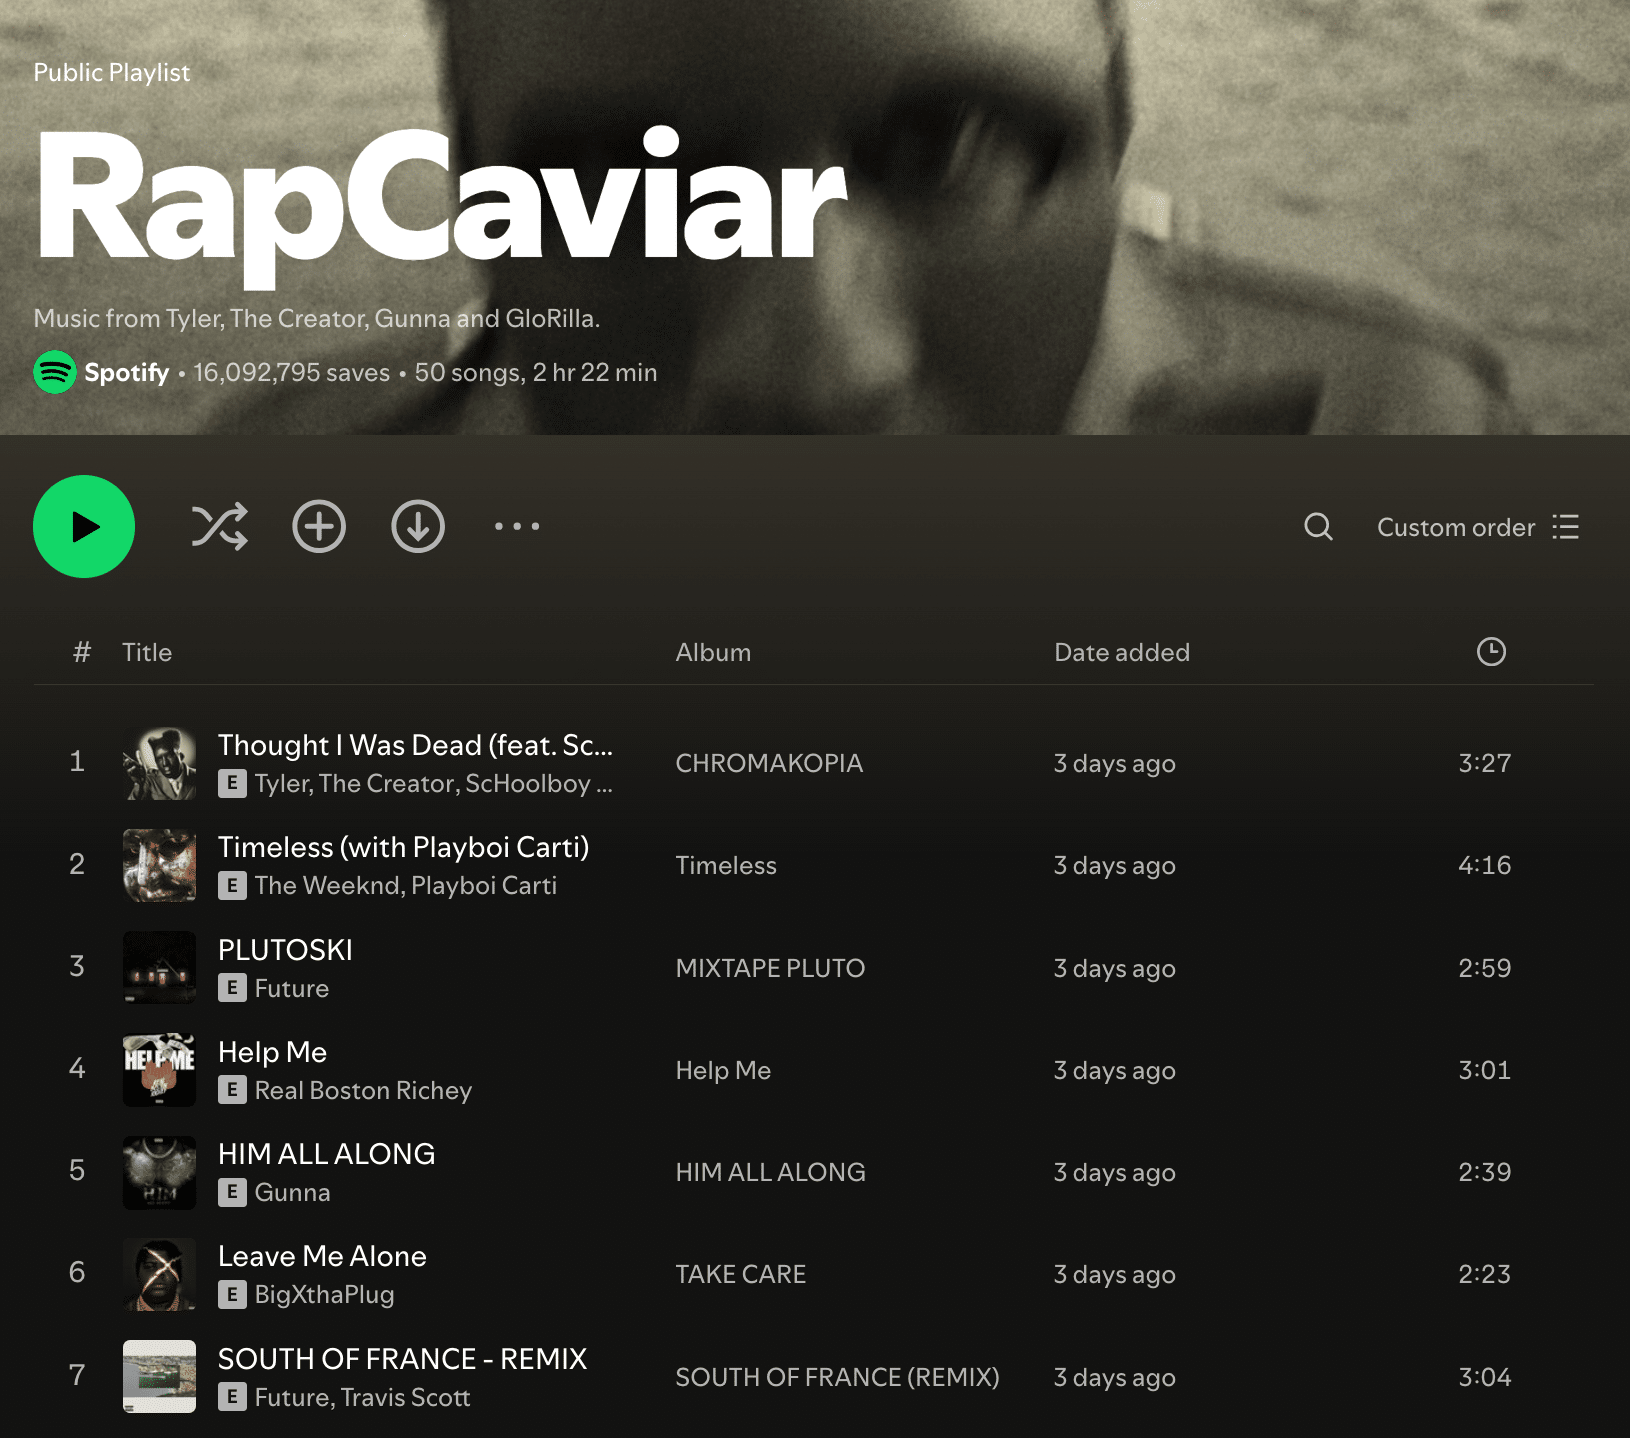Click HIM ALL ALONG cover art
Viewport: 1630px width, 1438px height.
(159, 1172)
